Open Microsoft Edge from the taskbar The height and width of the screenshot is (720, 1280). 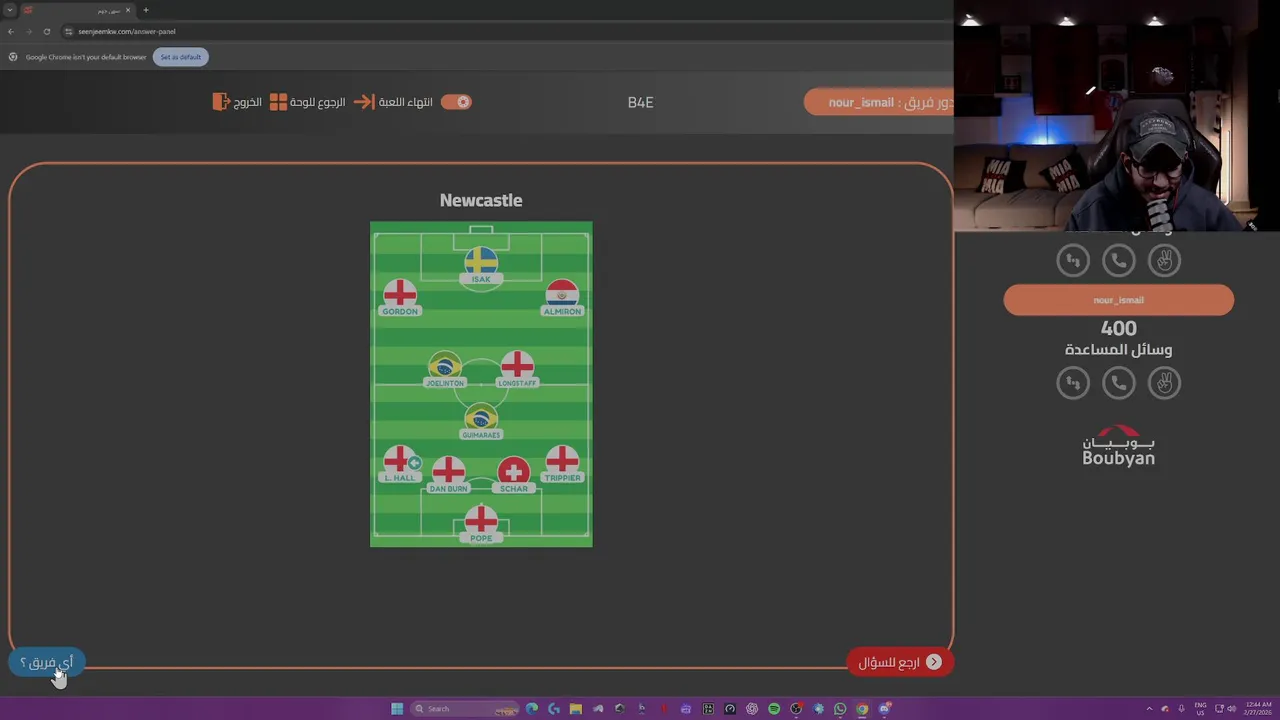click(532, 709)
